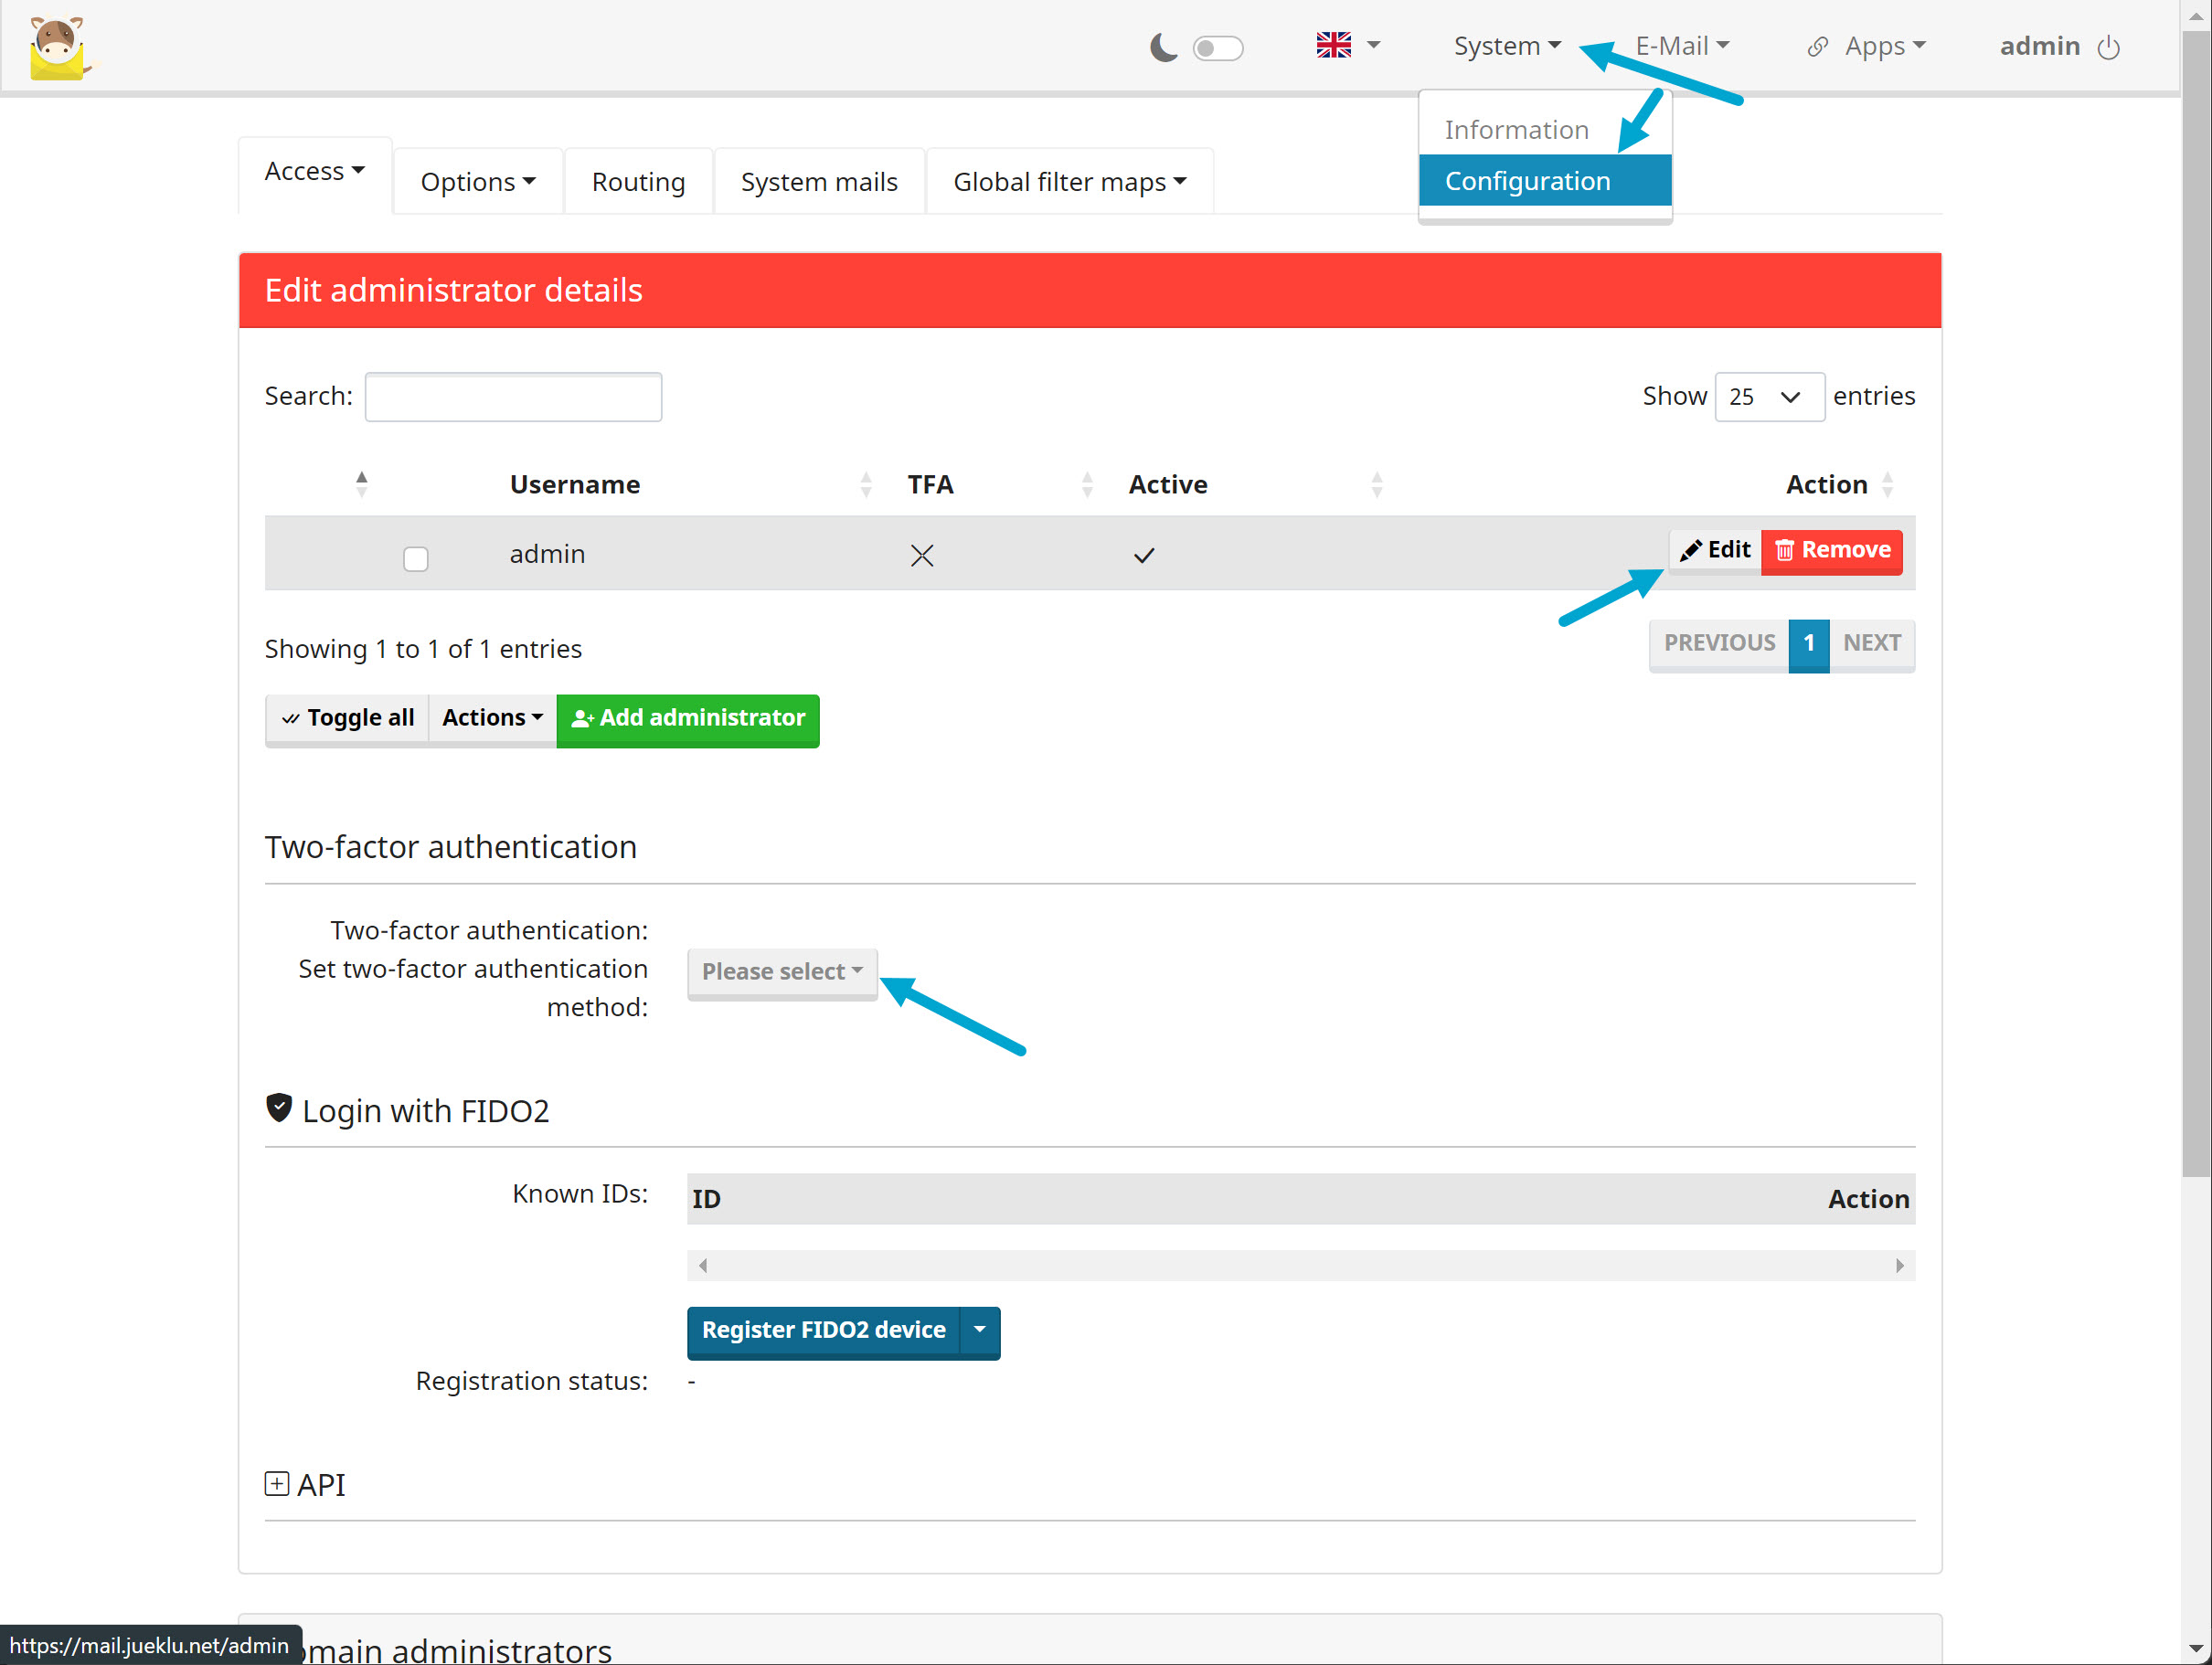Click the FIDO2 shield icon

coord(279,1108)
